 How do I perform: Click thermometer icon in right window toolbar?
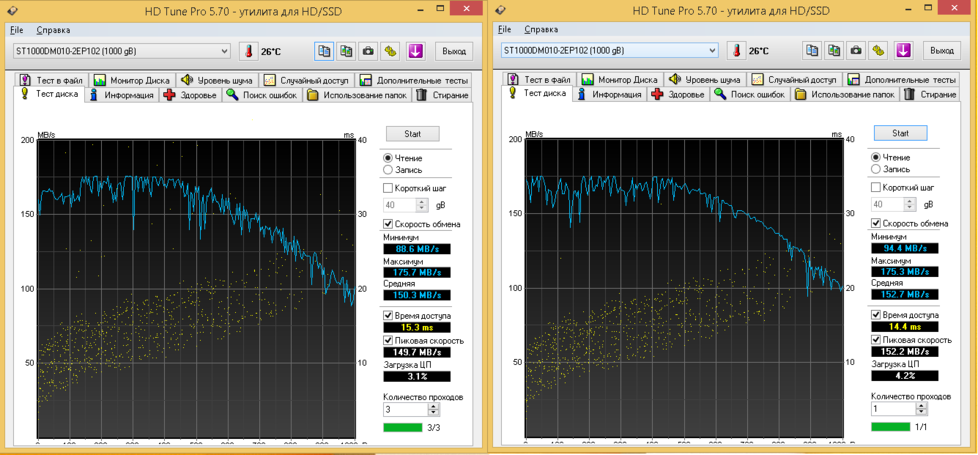coord(735,51)
